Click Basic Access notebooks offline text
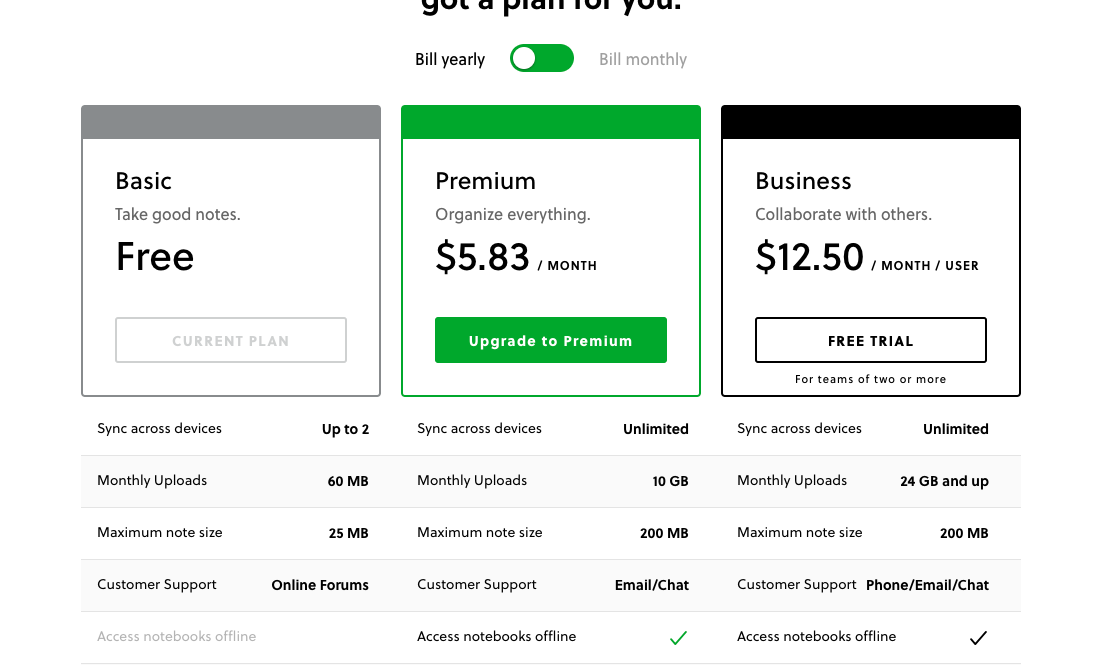 [177, 637]
